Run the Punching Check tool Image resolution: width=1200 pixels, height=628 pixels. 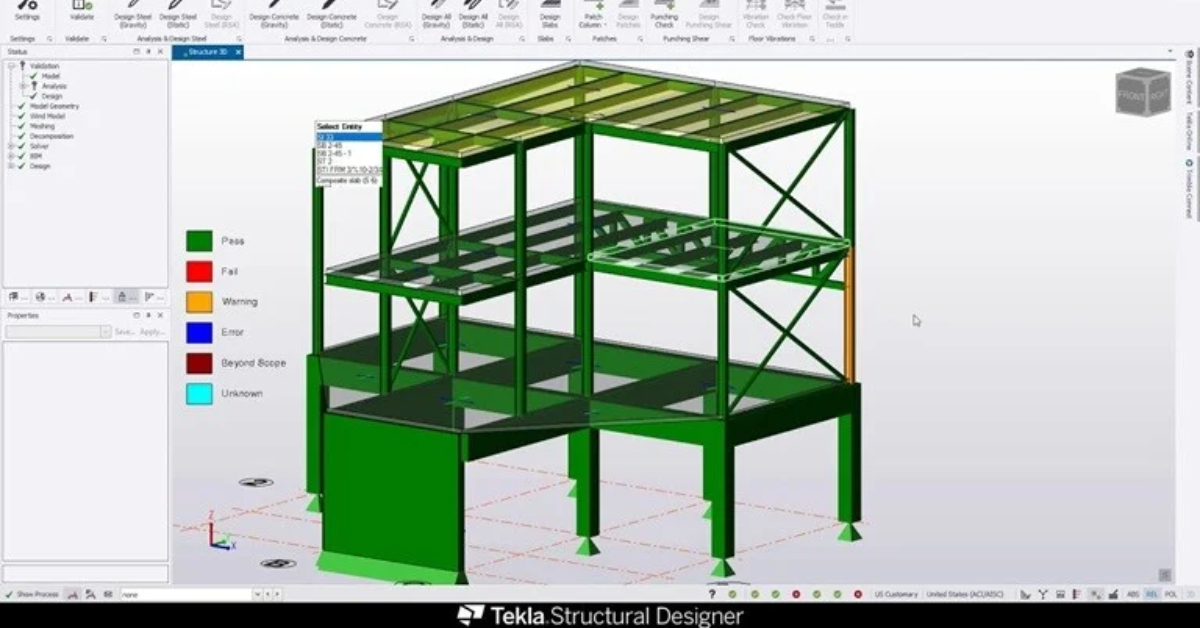click(x=664, y=12)
